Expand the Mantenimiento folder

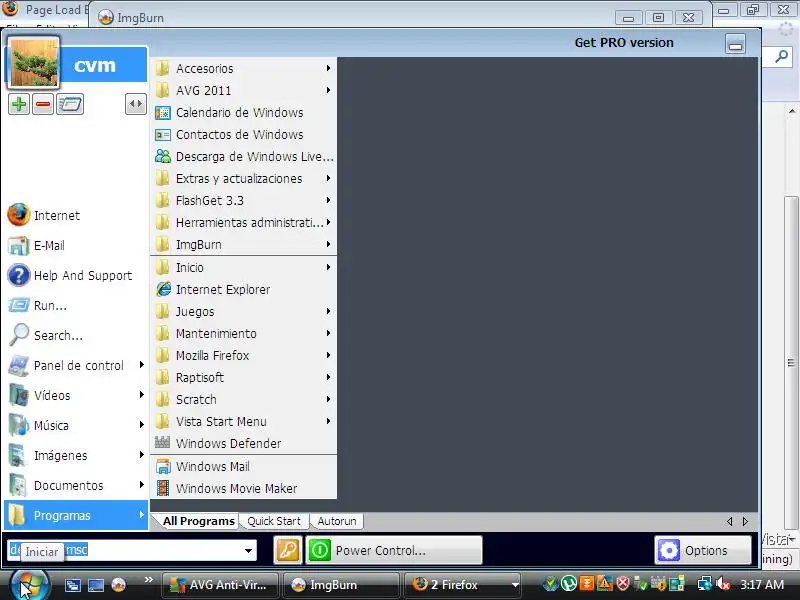243,333
